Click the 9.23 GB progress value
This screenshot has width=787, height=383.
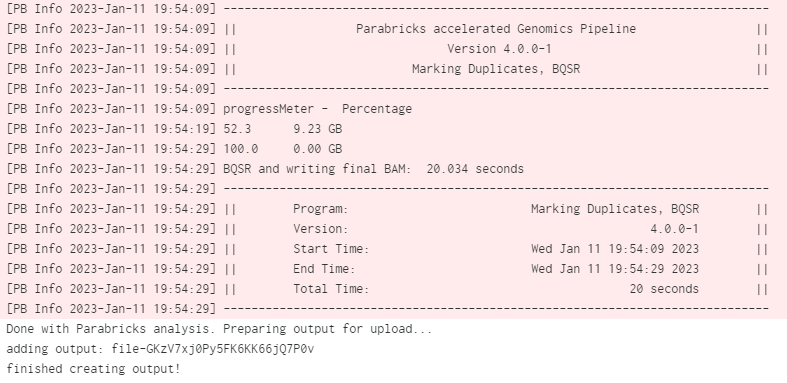[x=317, y=129]
